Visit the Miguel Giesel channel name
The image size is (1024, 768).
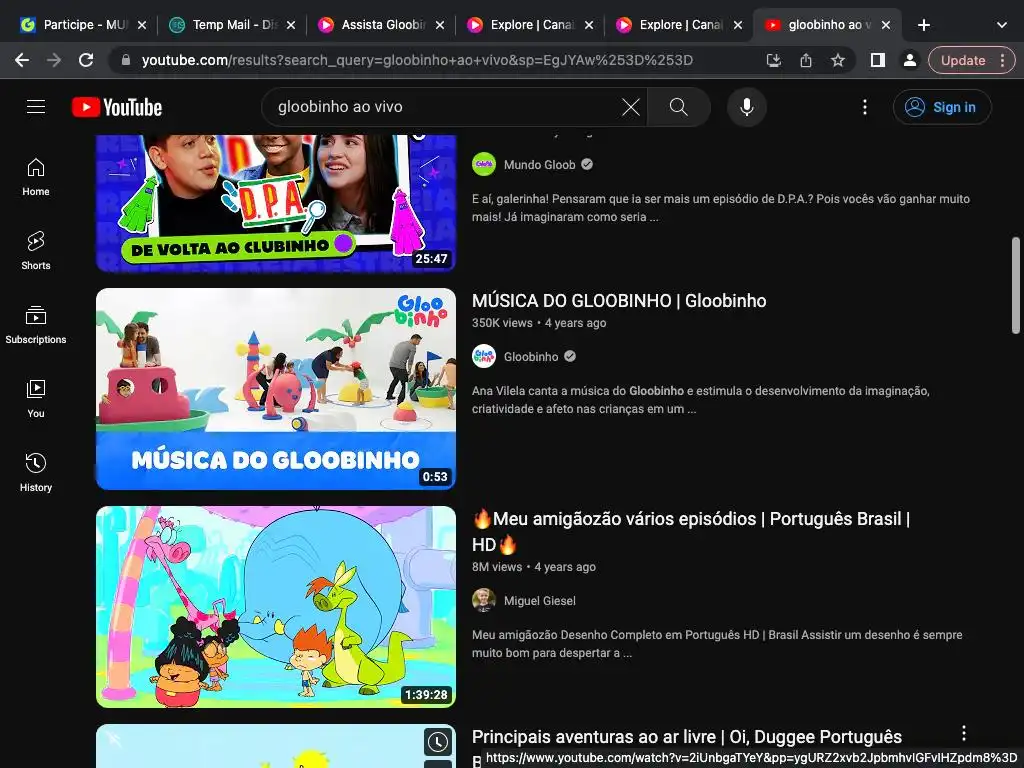point(539,601)
